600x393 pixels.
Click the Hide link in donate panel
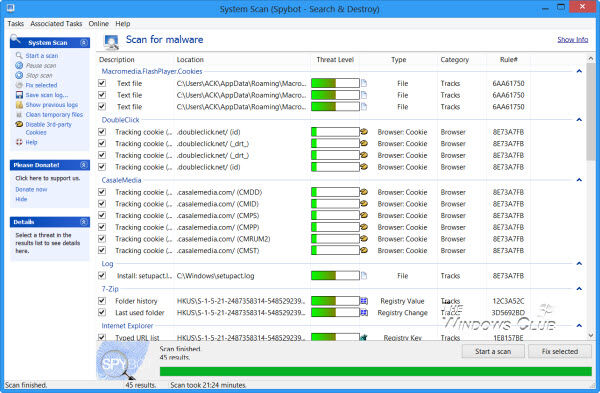(21, 199)
